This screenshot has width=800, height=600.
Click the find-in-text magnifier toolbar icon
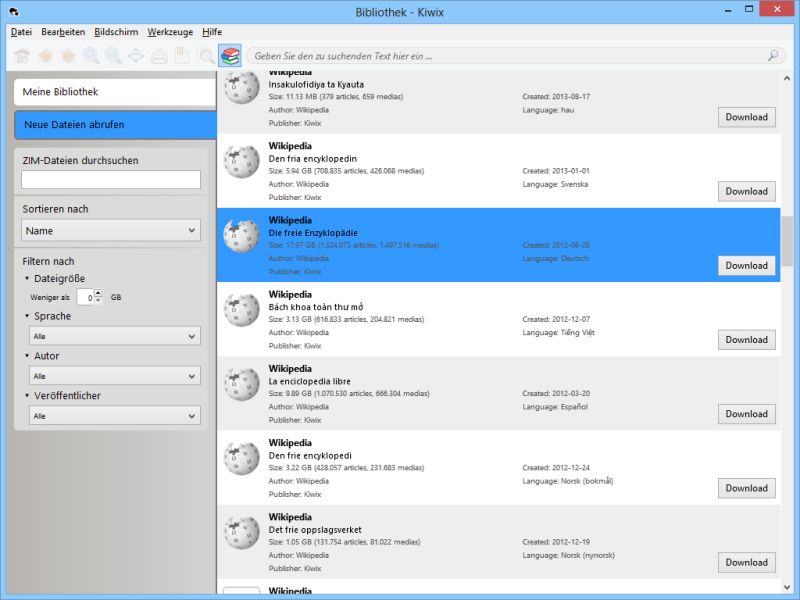click(x=206, y=56)
